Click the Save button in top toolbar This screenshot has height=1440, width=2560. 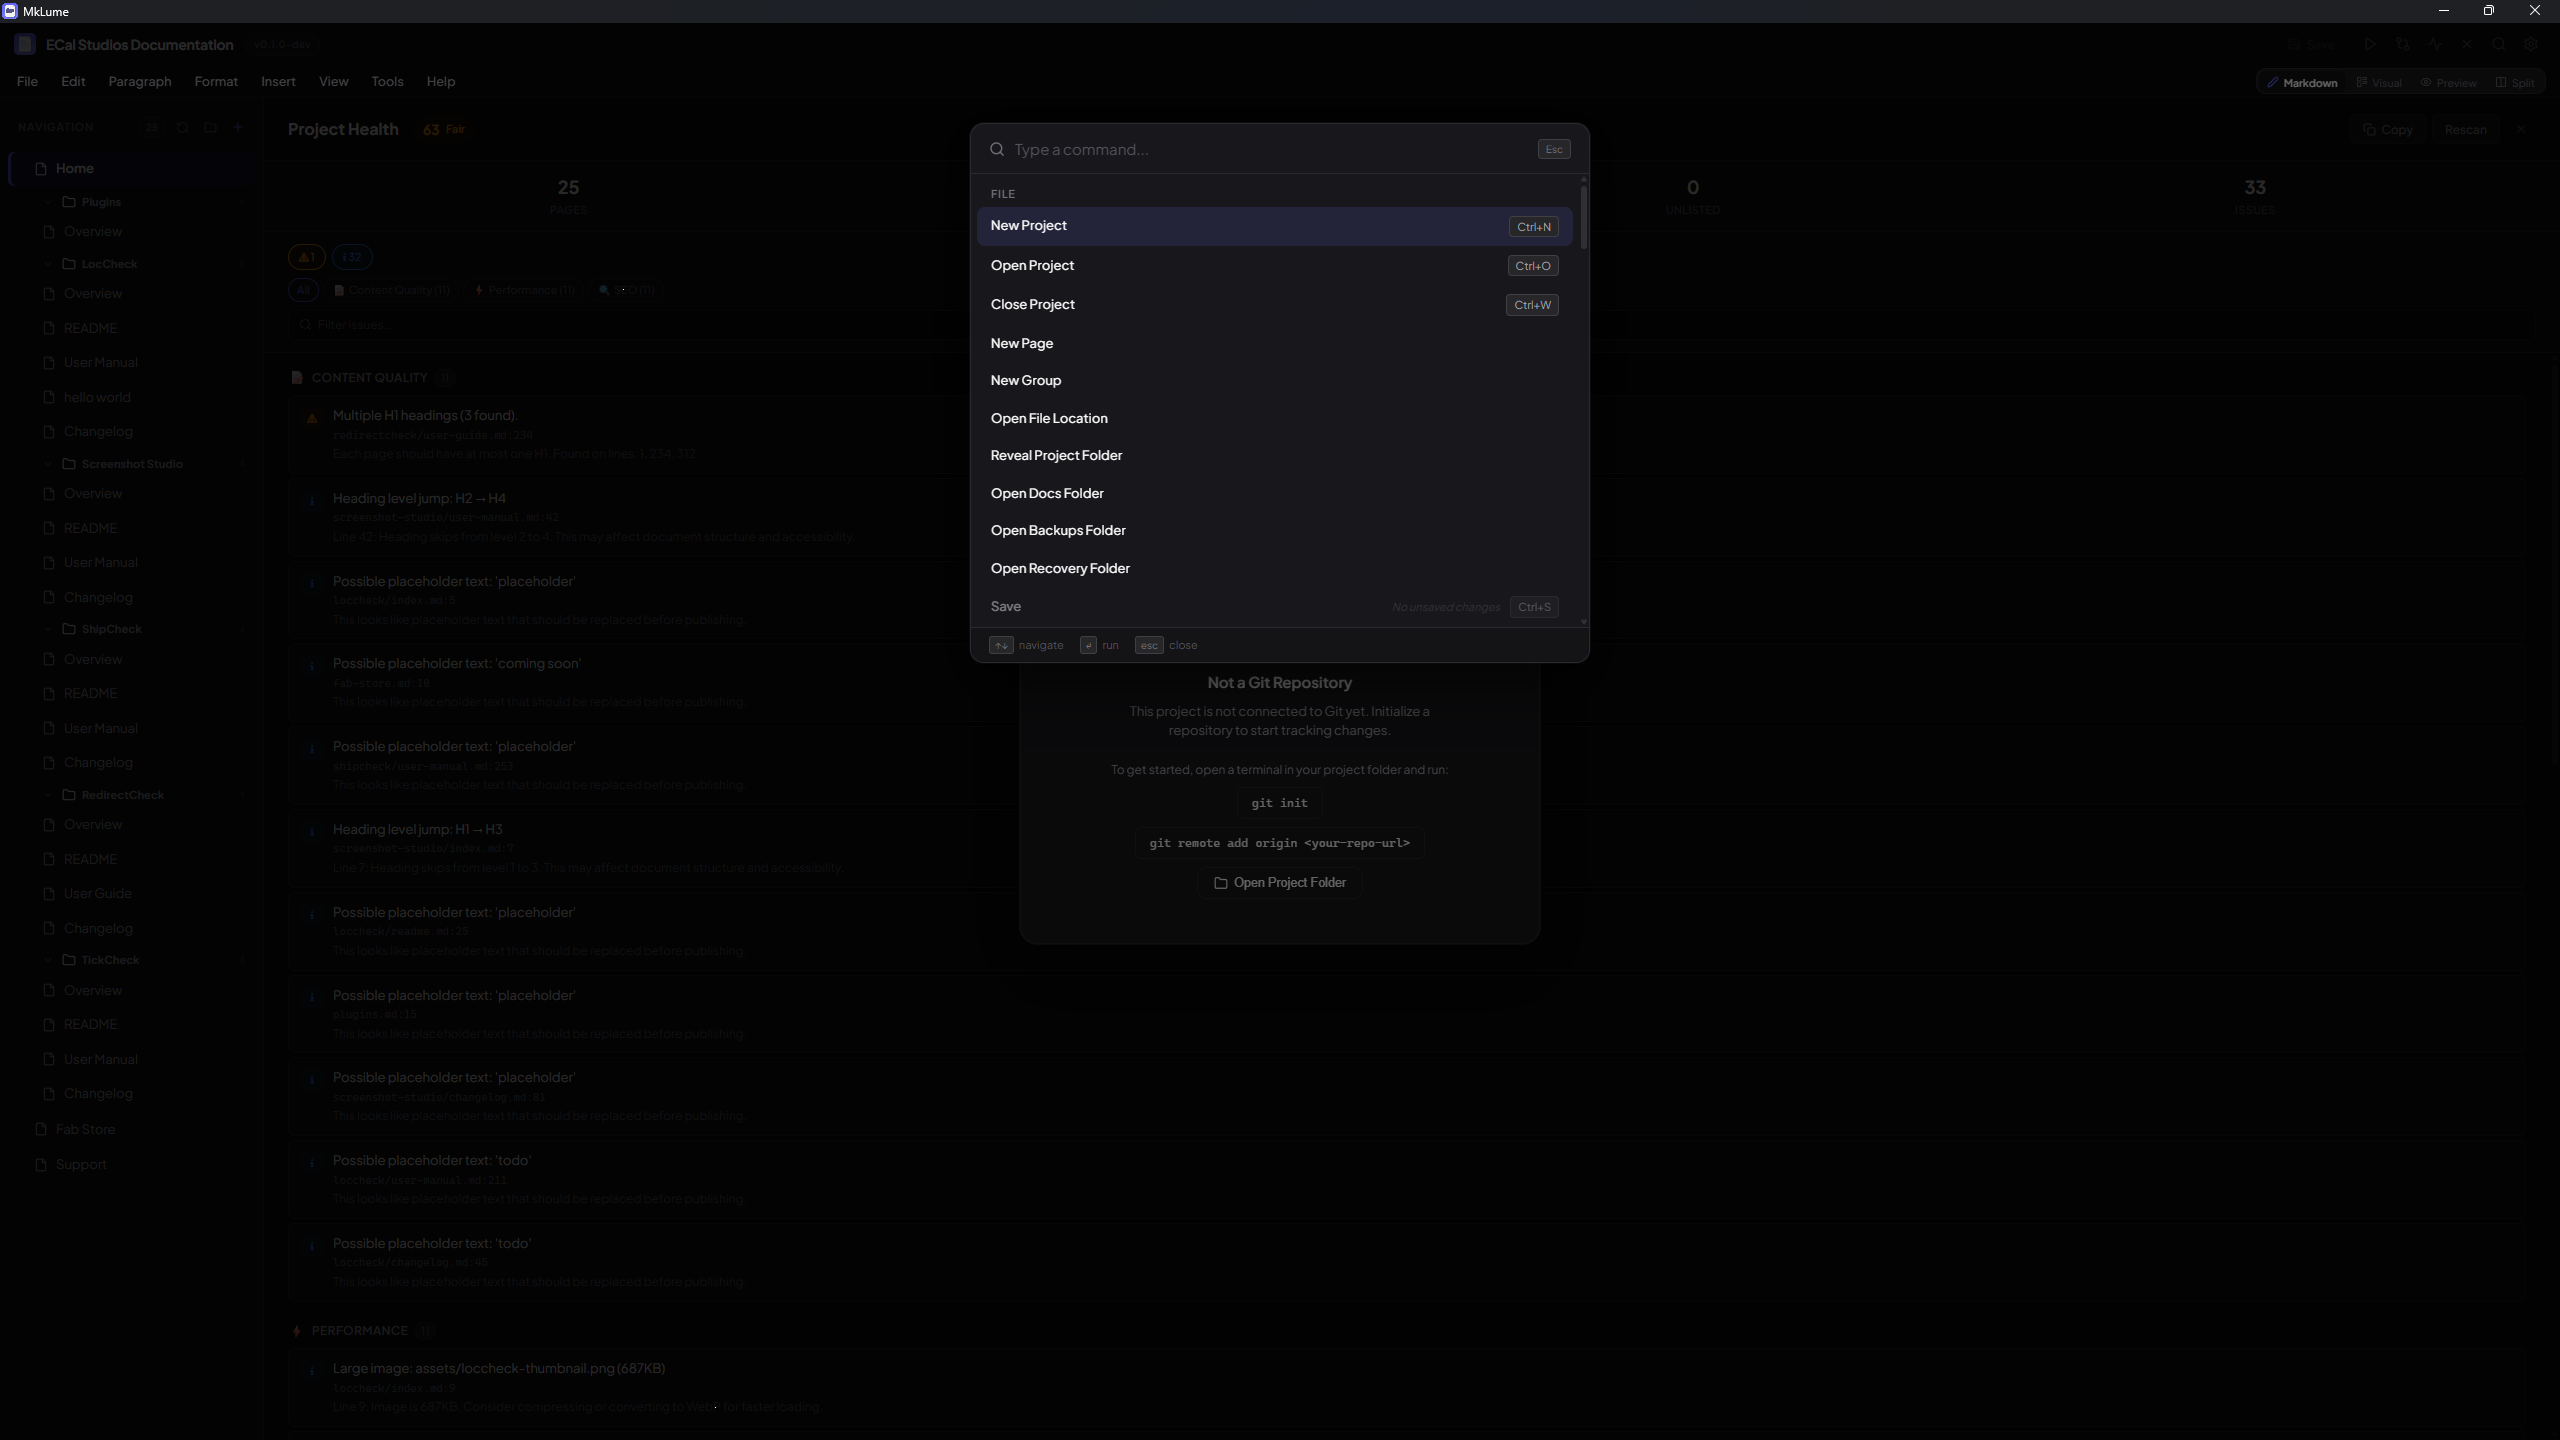coord(2311,44)
